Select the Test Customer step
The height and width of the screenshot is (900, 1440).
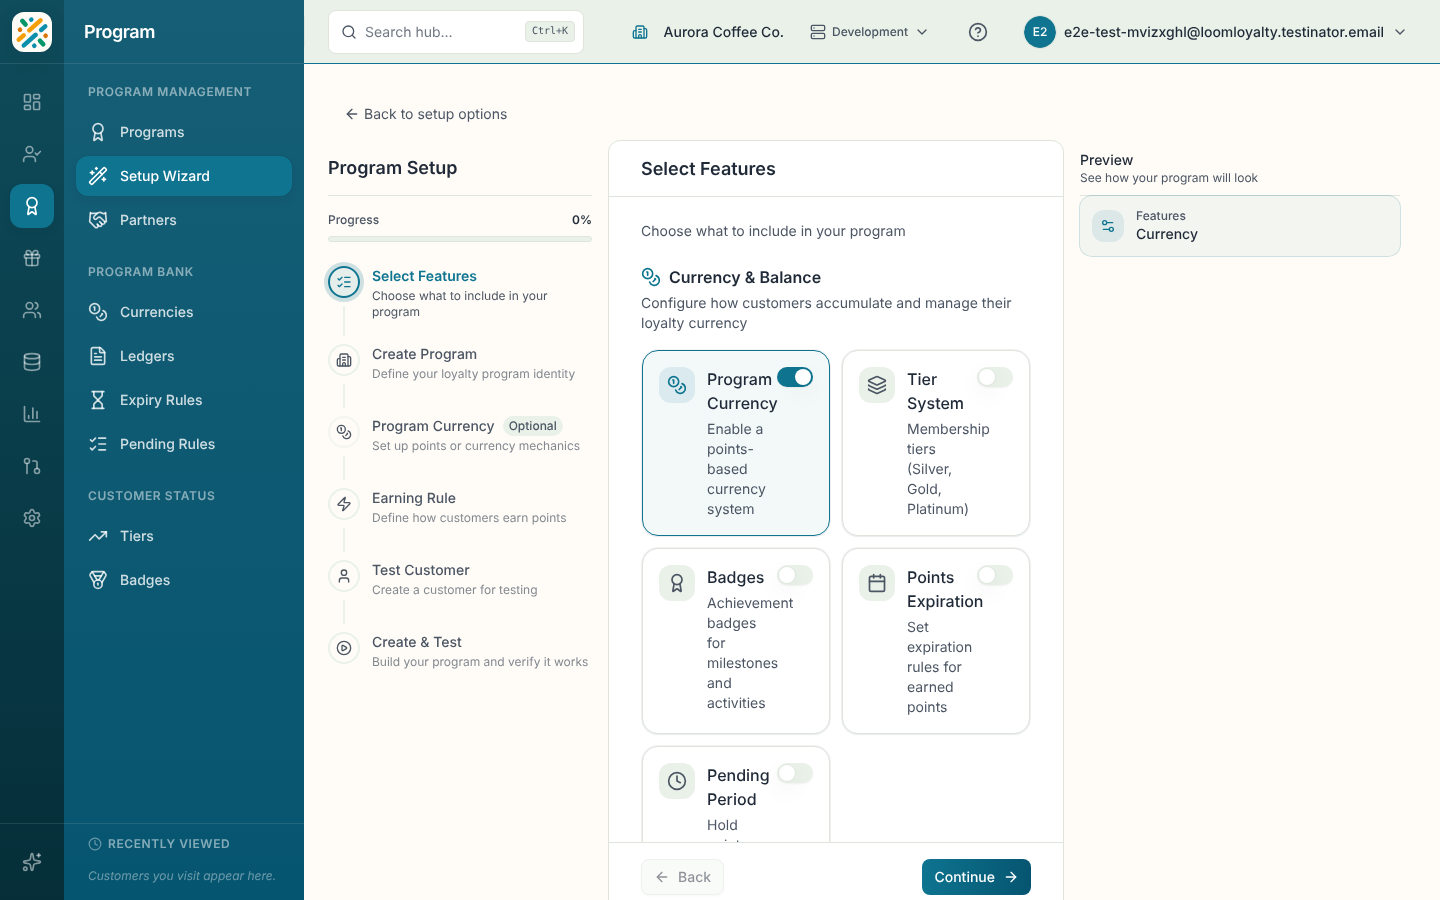tap(460, 579)
